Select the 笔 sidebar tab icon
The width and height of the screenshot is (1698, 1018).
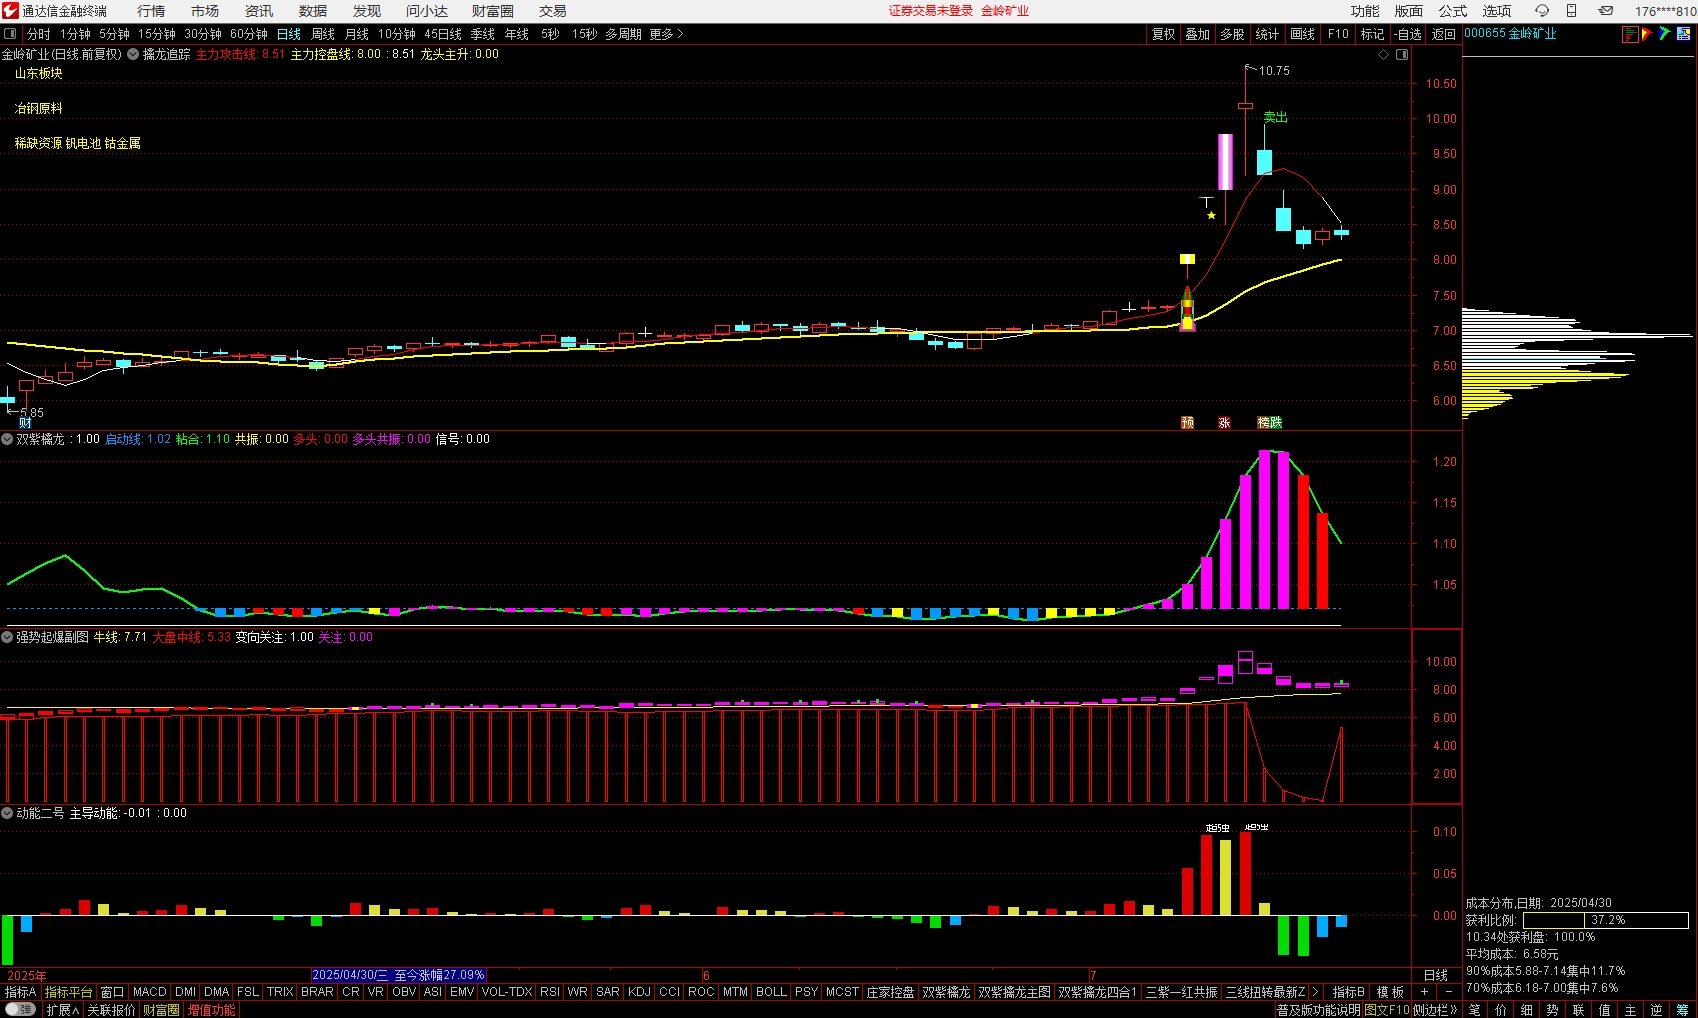click(1474, 1010)
